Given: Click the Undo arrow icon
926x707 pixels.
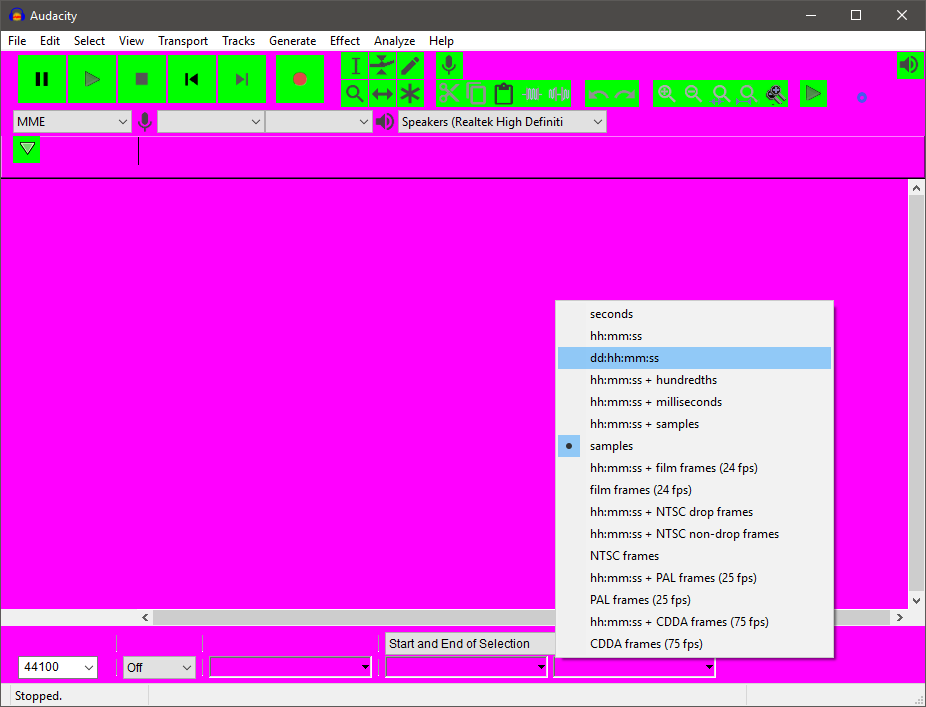Looking at the screenshot, I should (x=599, y=93).
